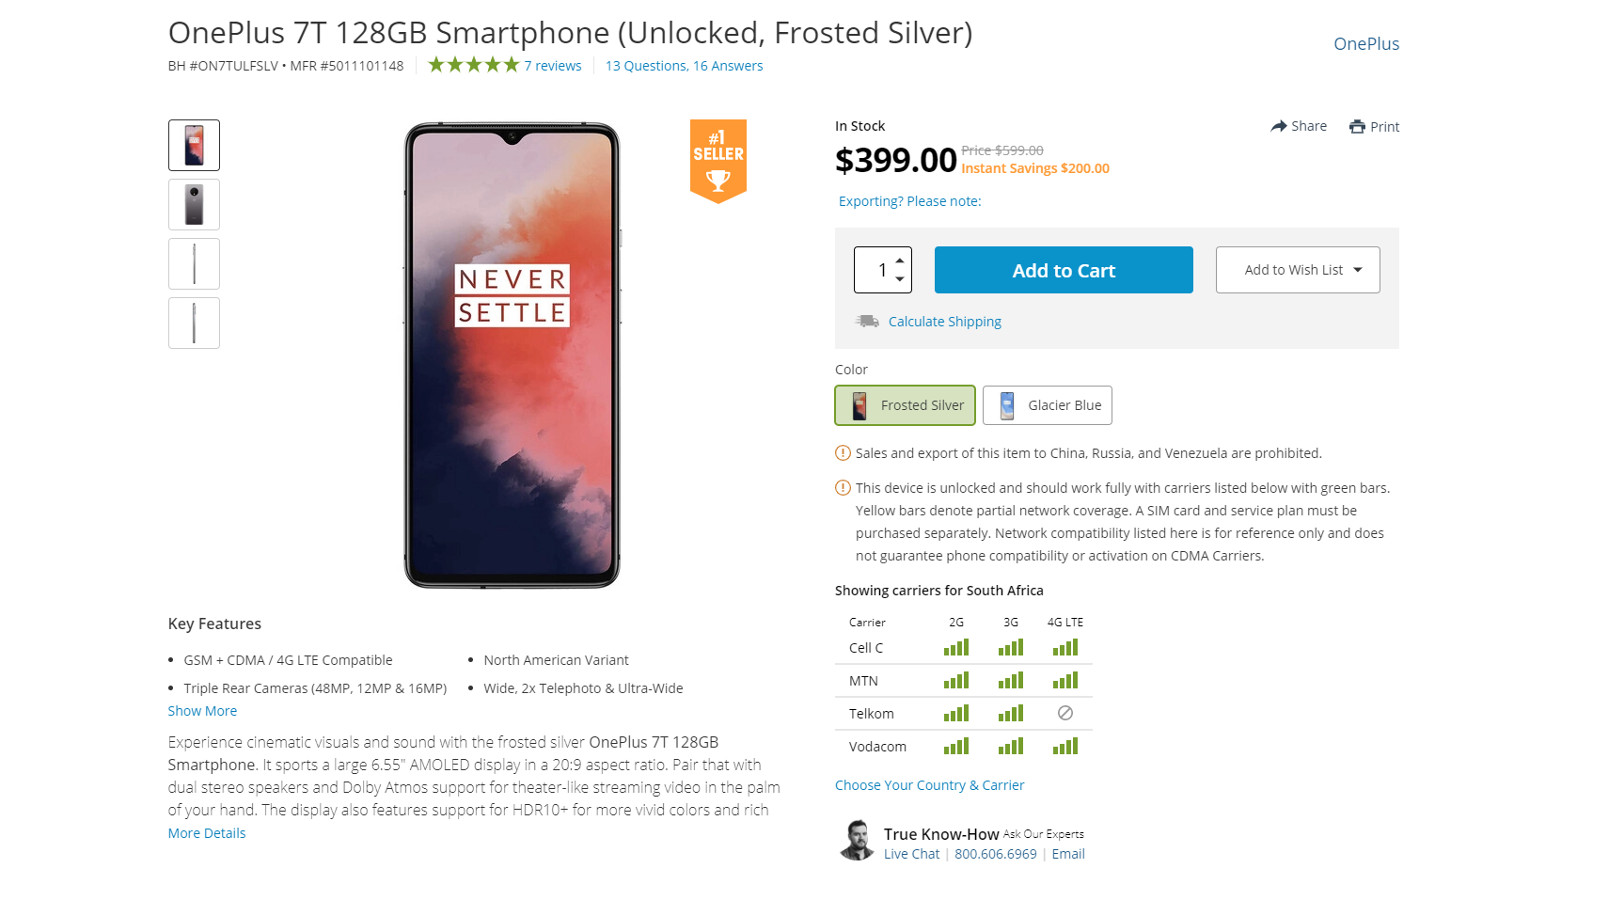Click the shipping truck icon
The height and width of the screenshot is (900, 1600).
coord(867,321)
